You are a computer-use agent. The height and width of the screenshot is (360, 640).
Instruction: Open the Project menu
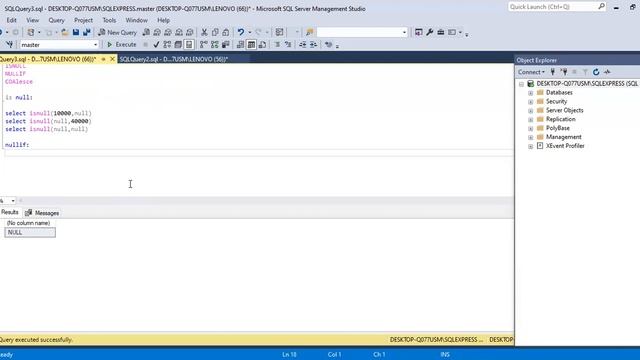83,20
